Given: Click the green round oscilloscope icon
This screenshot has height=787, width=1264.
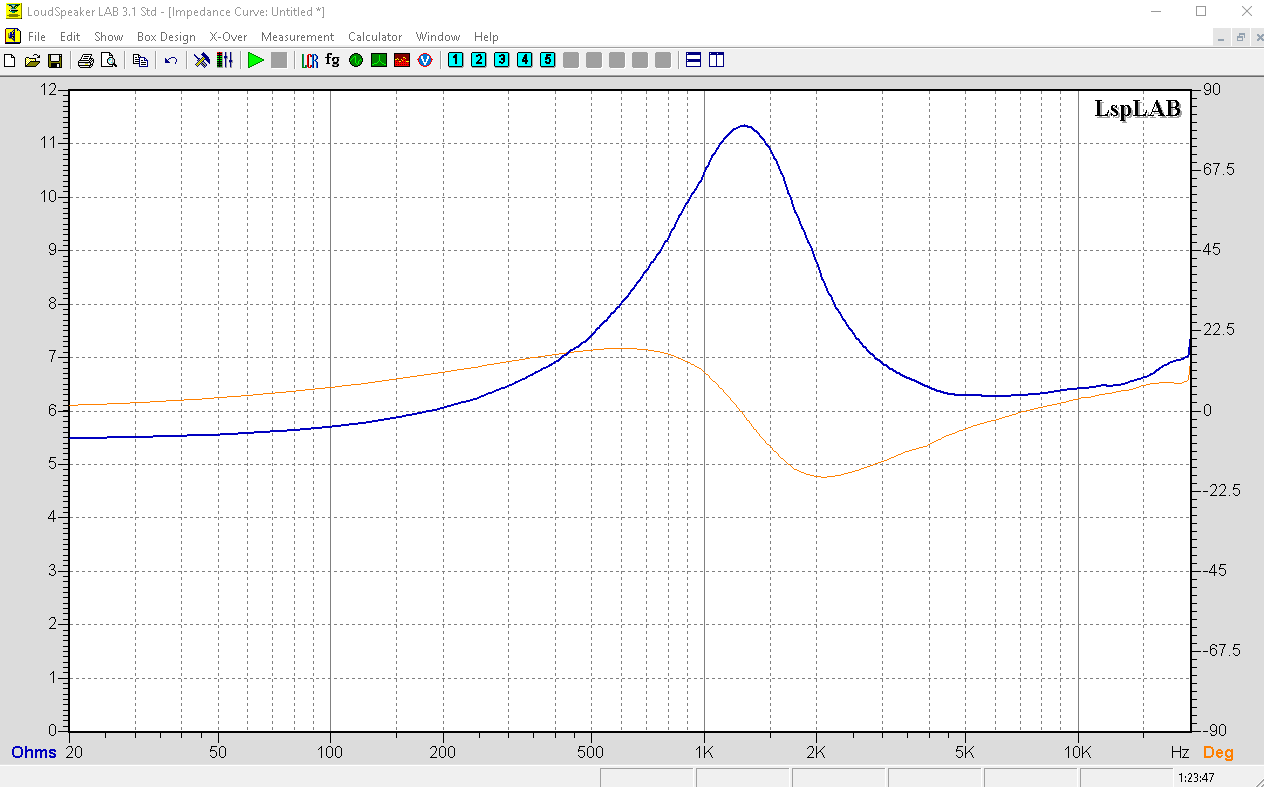Looking at the screenshot, I should pyautogui.click(x=356, y=60).
